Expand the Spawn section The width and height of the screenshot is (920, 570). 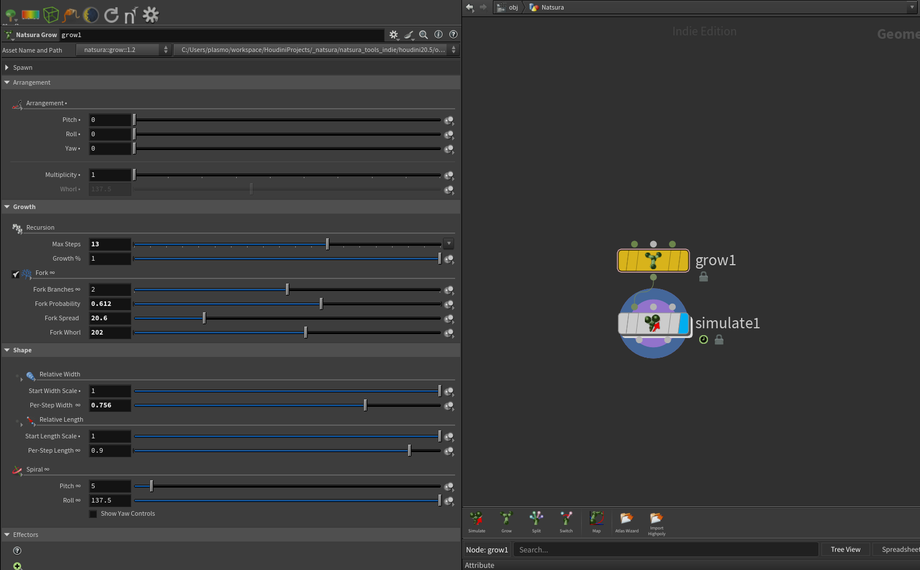pos(8,68)
